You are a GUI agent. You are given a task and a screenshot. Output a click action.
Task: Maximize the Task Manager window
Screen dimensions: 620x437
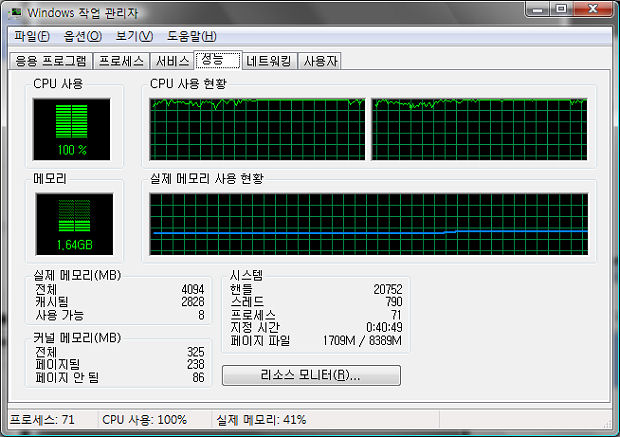[561, 9]
